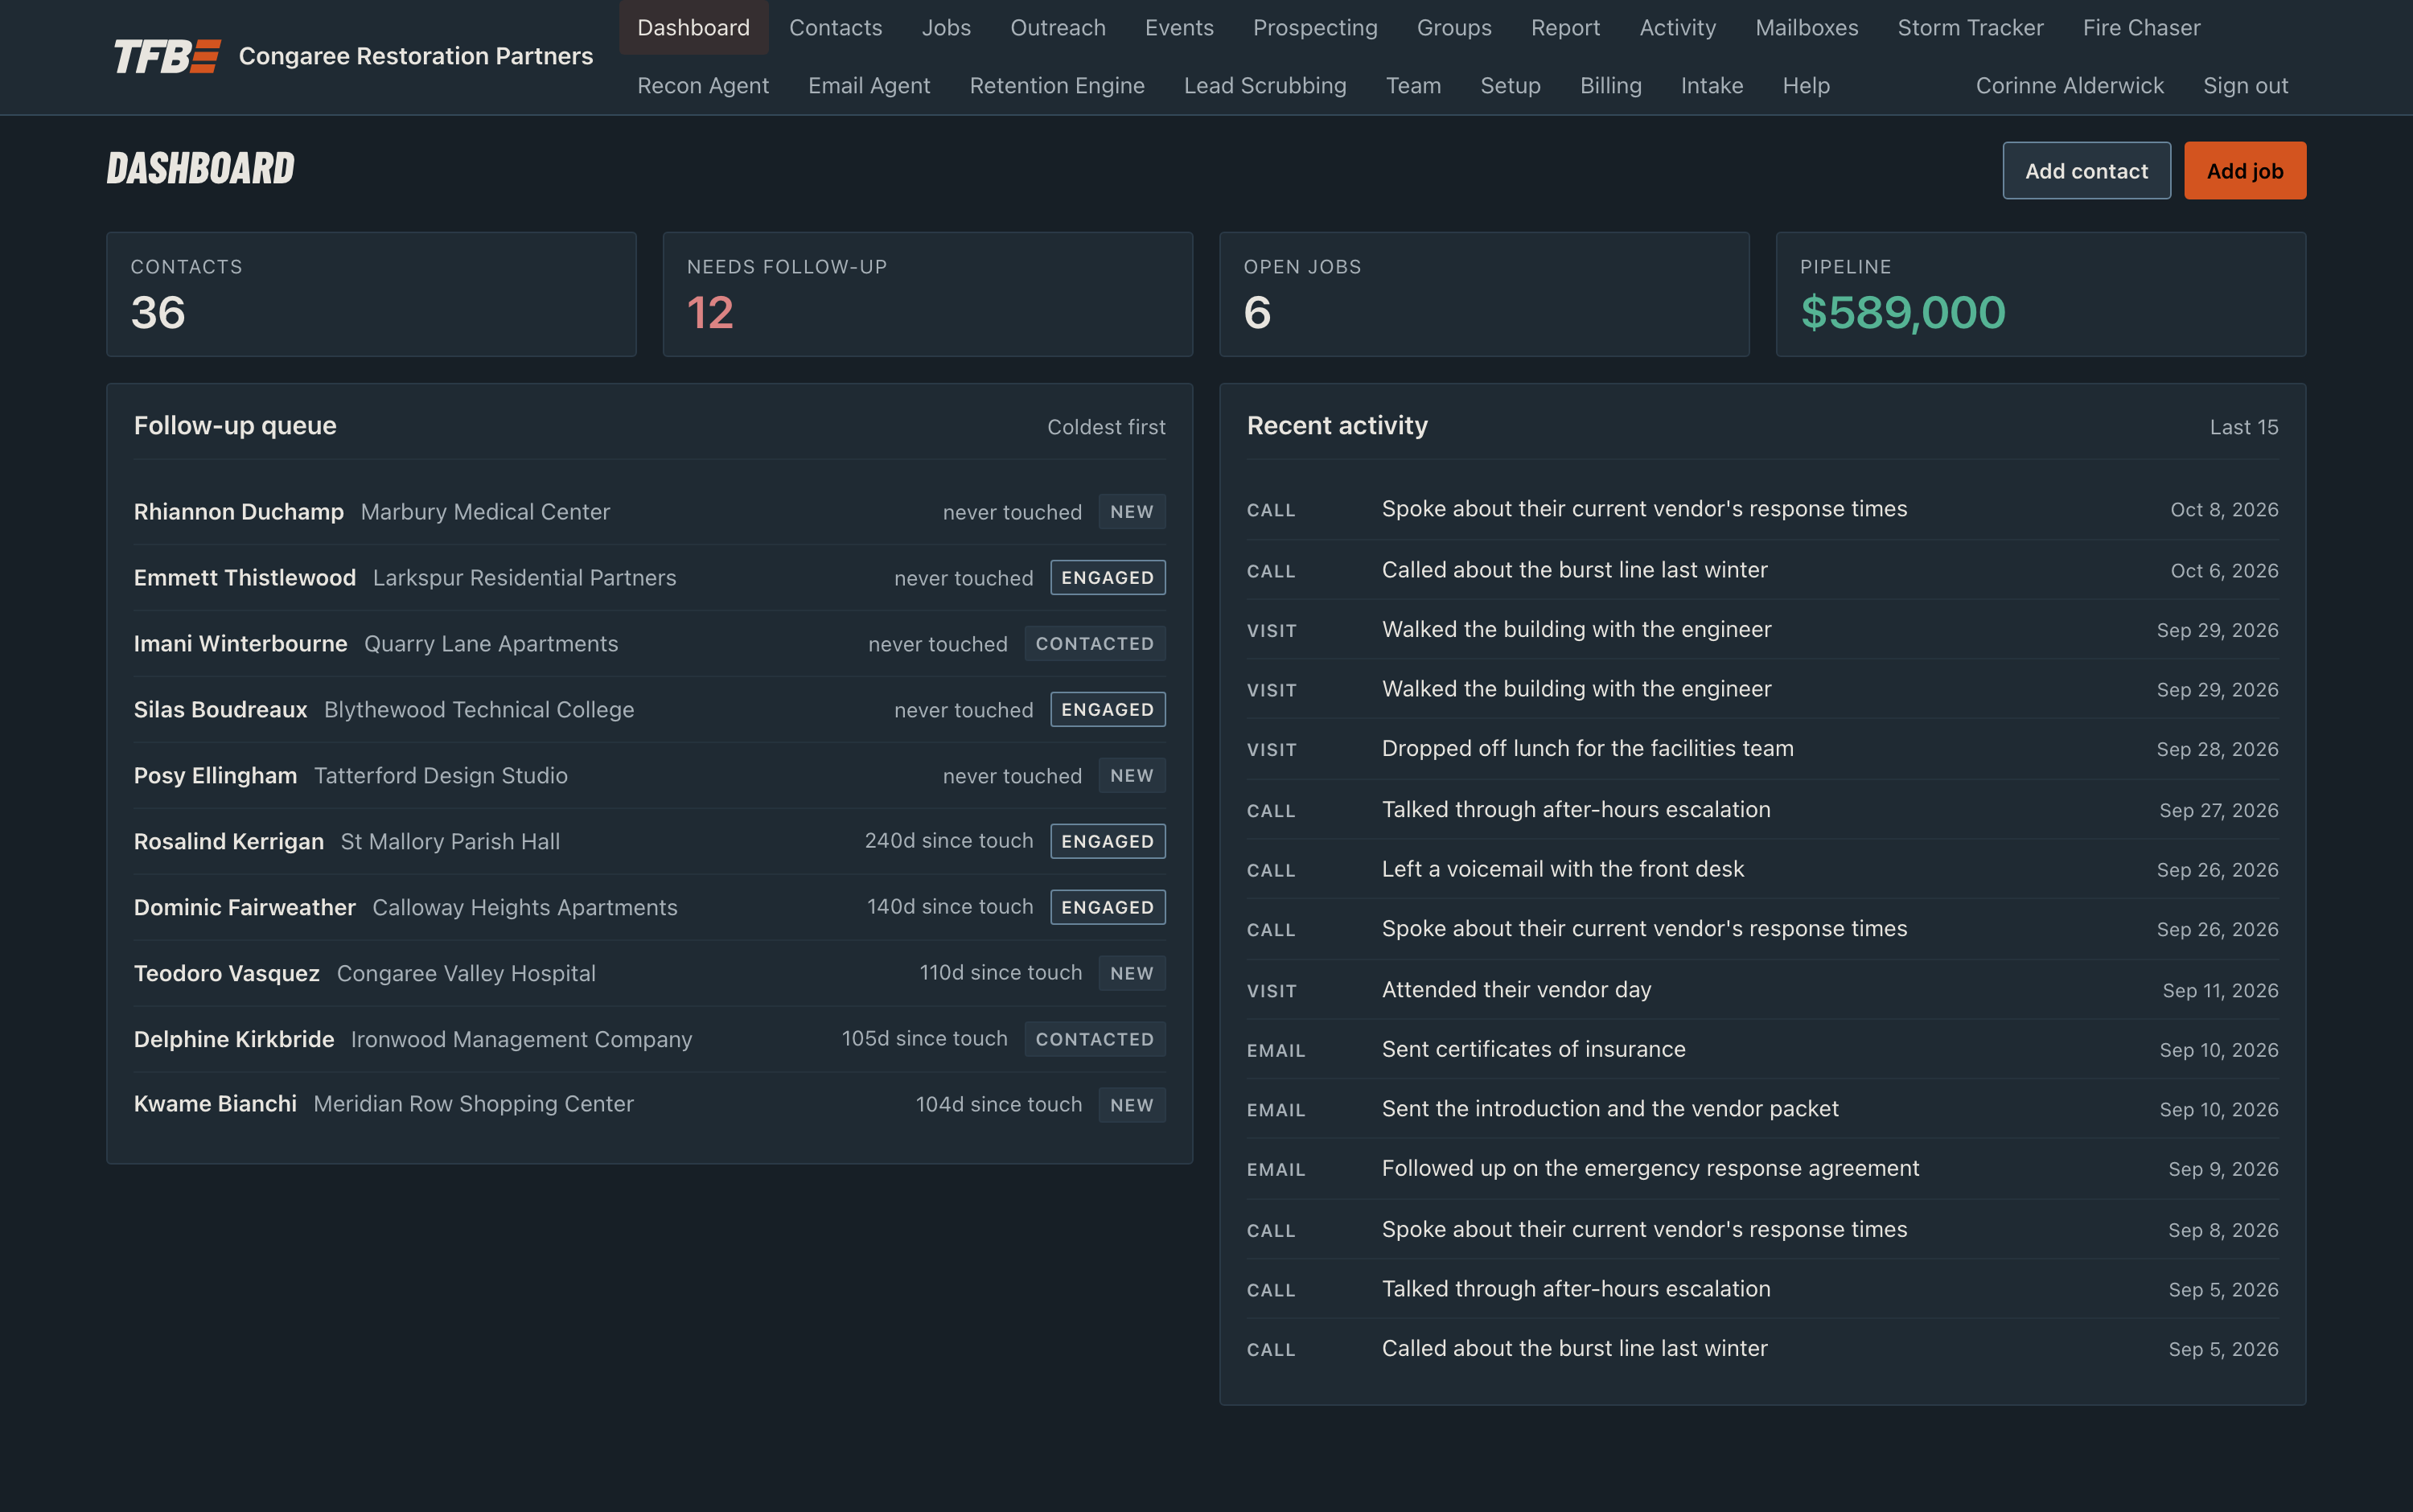Open Silas Boudreaux contact
Viewport: 2413px width, 1512px height.
[649, 710]
